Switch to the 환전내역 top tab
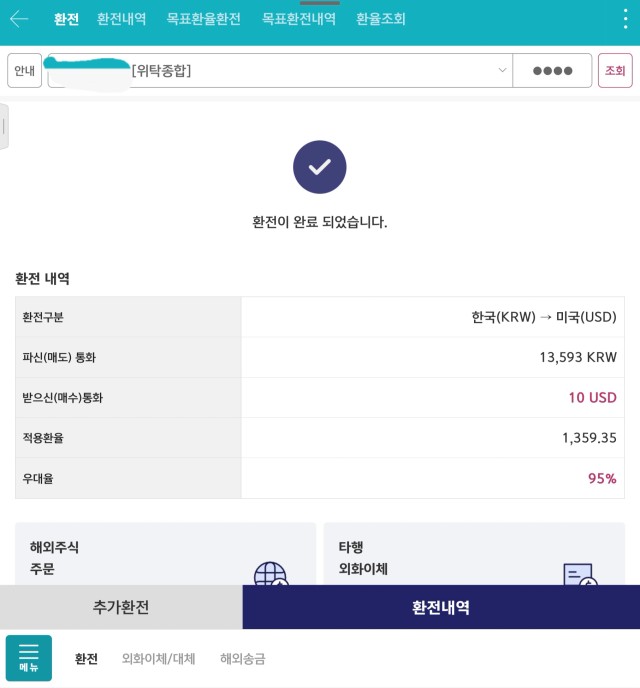 pos(122,19)
